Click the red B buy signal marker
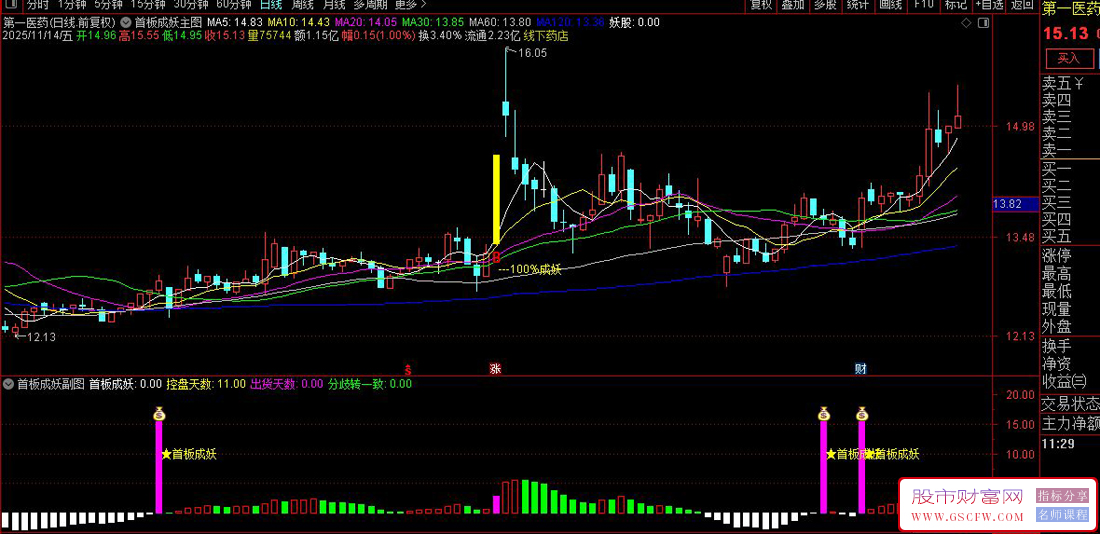 click(495, 256)
